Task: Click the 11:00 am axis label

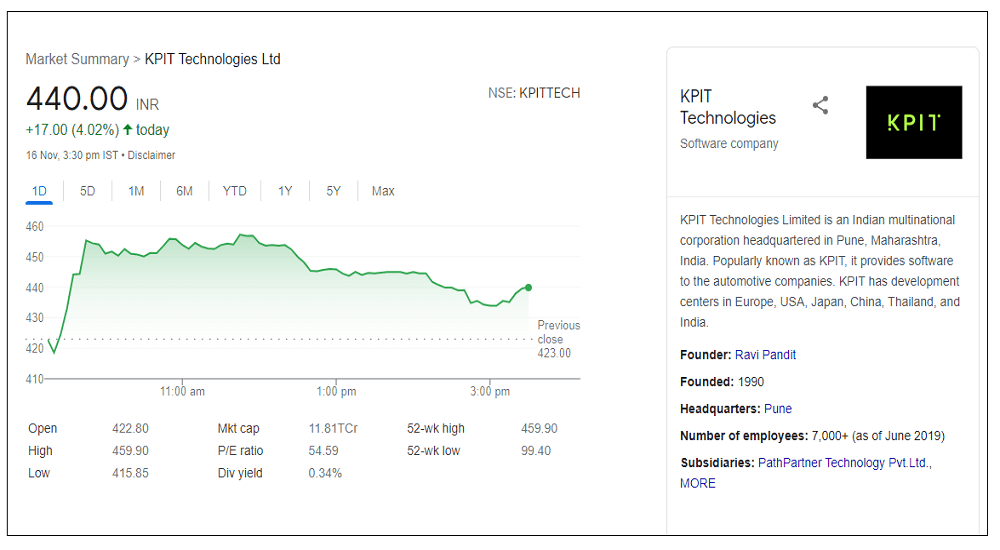Action: [182, 391]
